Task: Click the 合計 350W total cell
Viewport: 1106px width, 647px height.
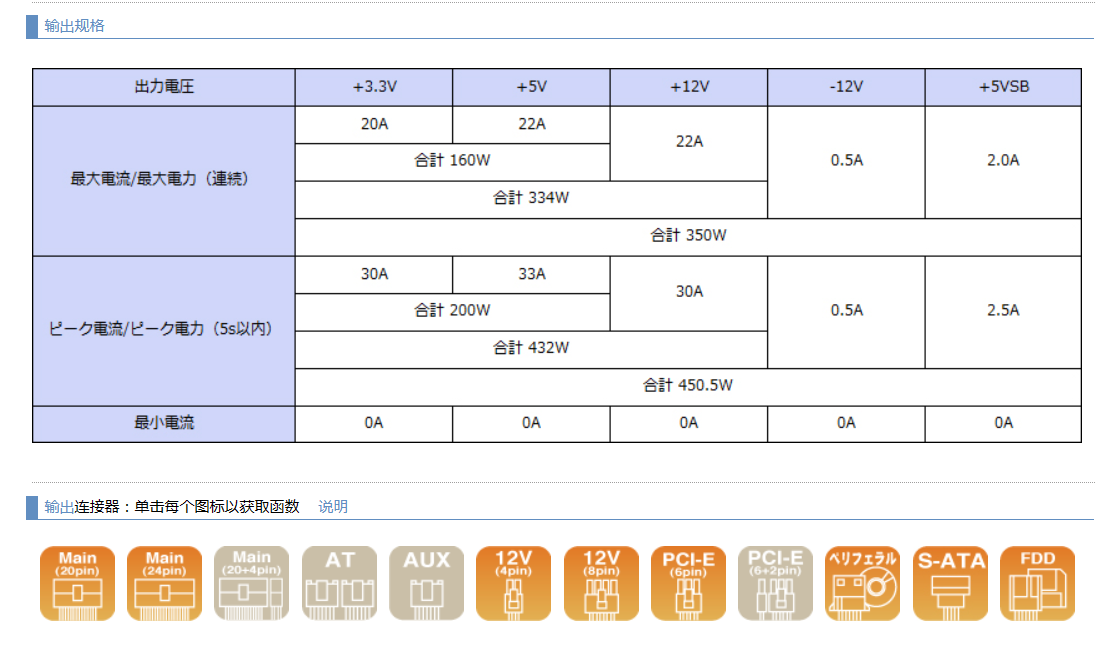Action: [688, 236]
